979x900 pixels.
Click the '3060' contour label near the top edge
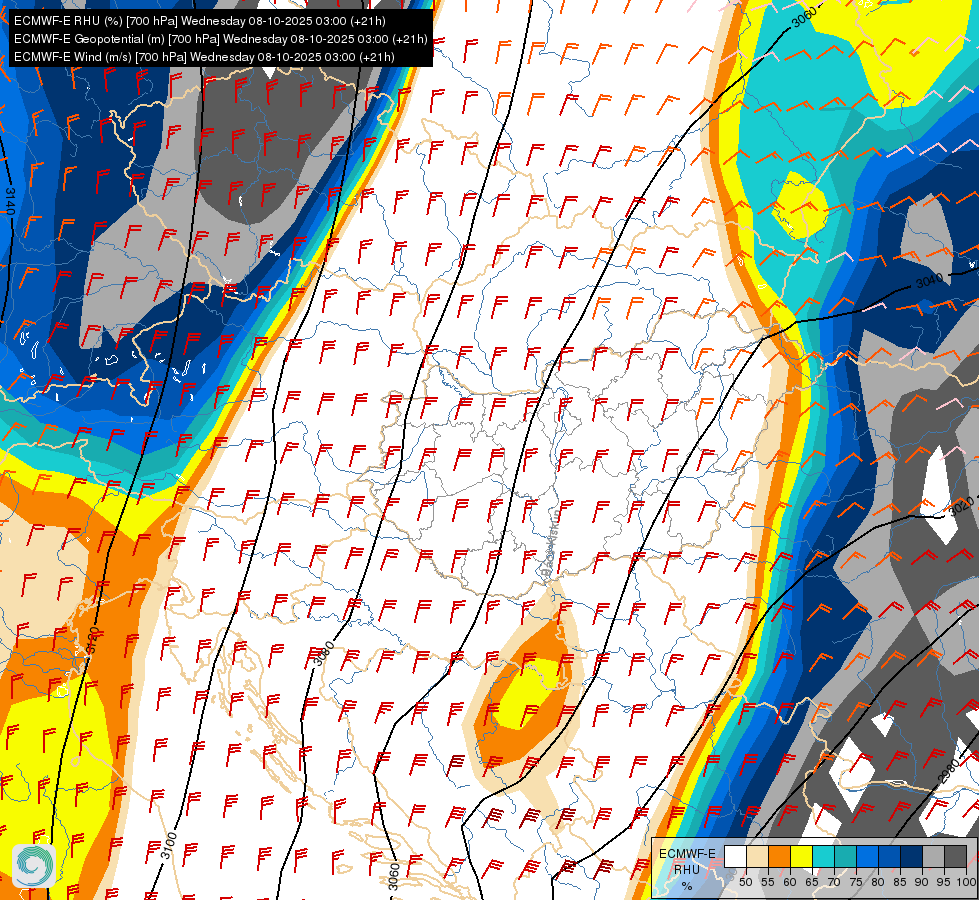point(804,17)
